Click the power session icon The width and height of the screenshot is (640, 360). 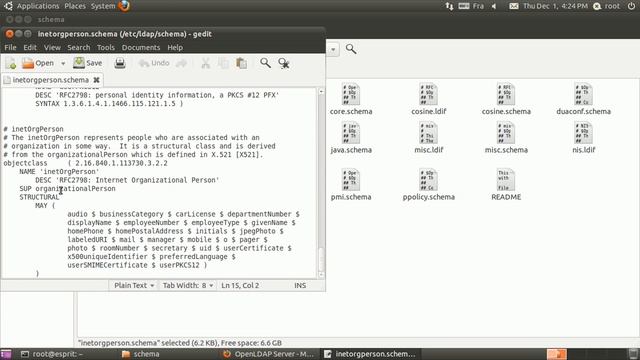pyautogui.click(x=631, y=6)
